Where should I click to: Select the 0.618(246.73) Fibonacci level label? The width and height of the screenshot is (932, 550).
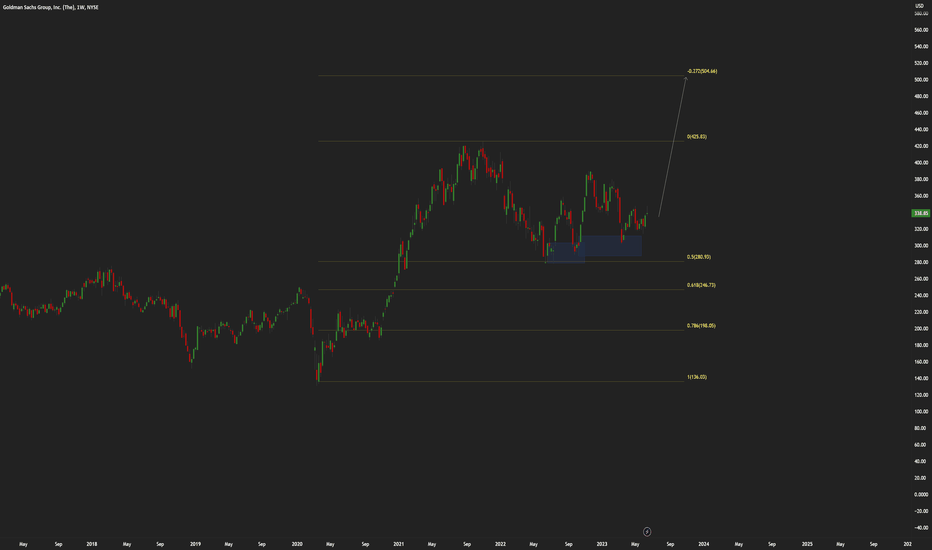pyautogui.click(x=701, y=285)
